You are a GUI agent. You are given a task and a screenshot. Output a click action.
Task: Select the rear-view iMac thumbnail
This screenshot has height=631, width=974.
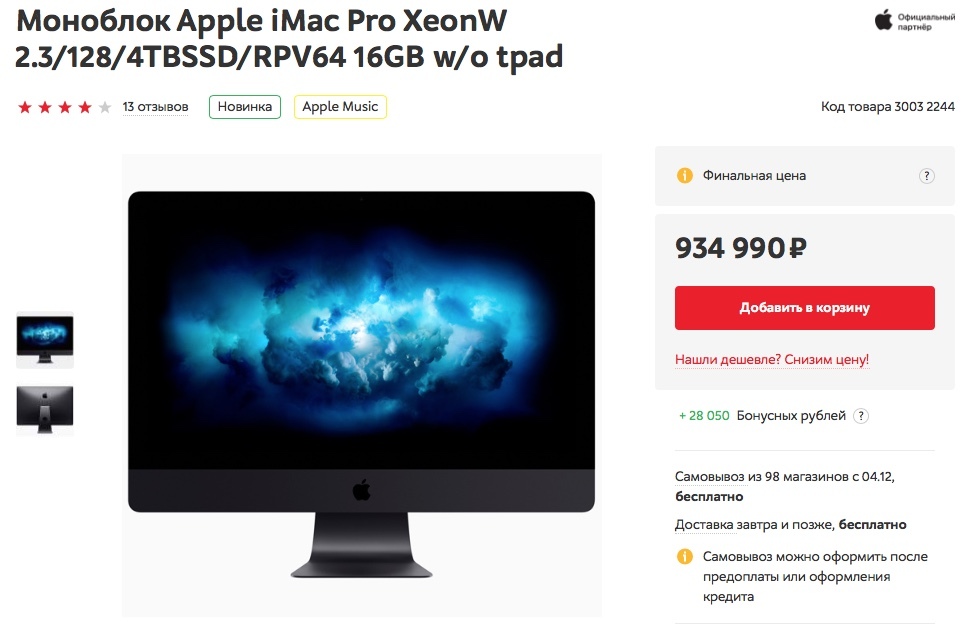pyautogui.click(x=45, y=409)
